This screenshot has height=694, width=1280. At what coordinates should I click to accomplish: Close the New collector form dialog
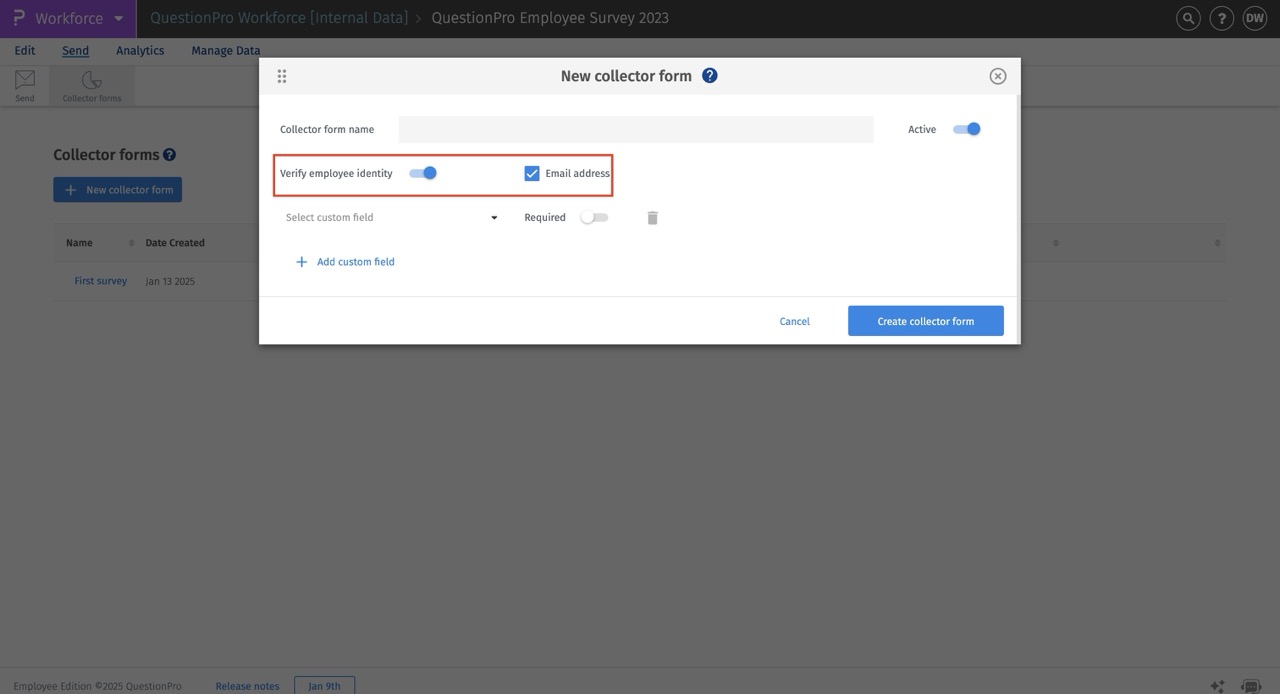(x=998, y=76)
